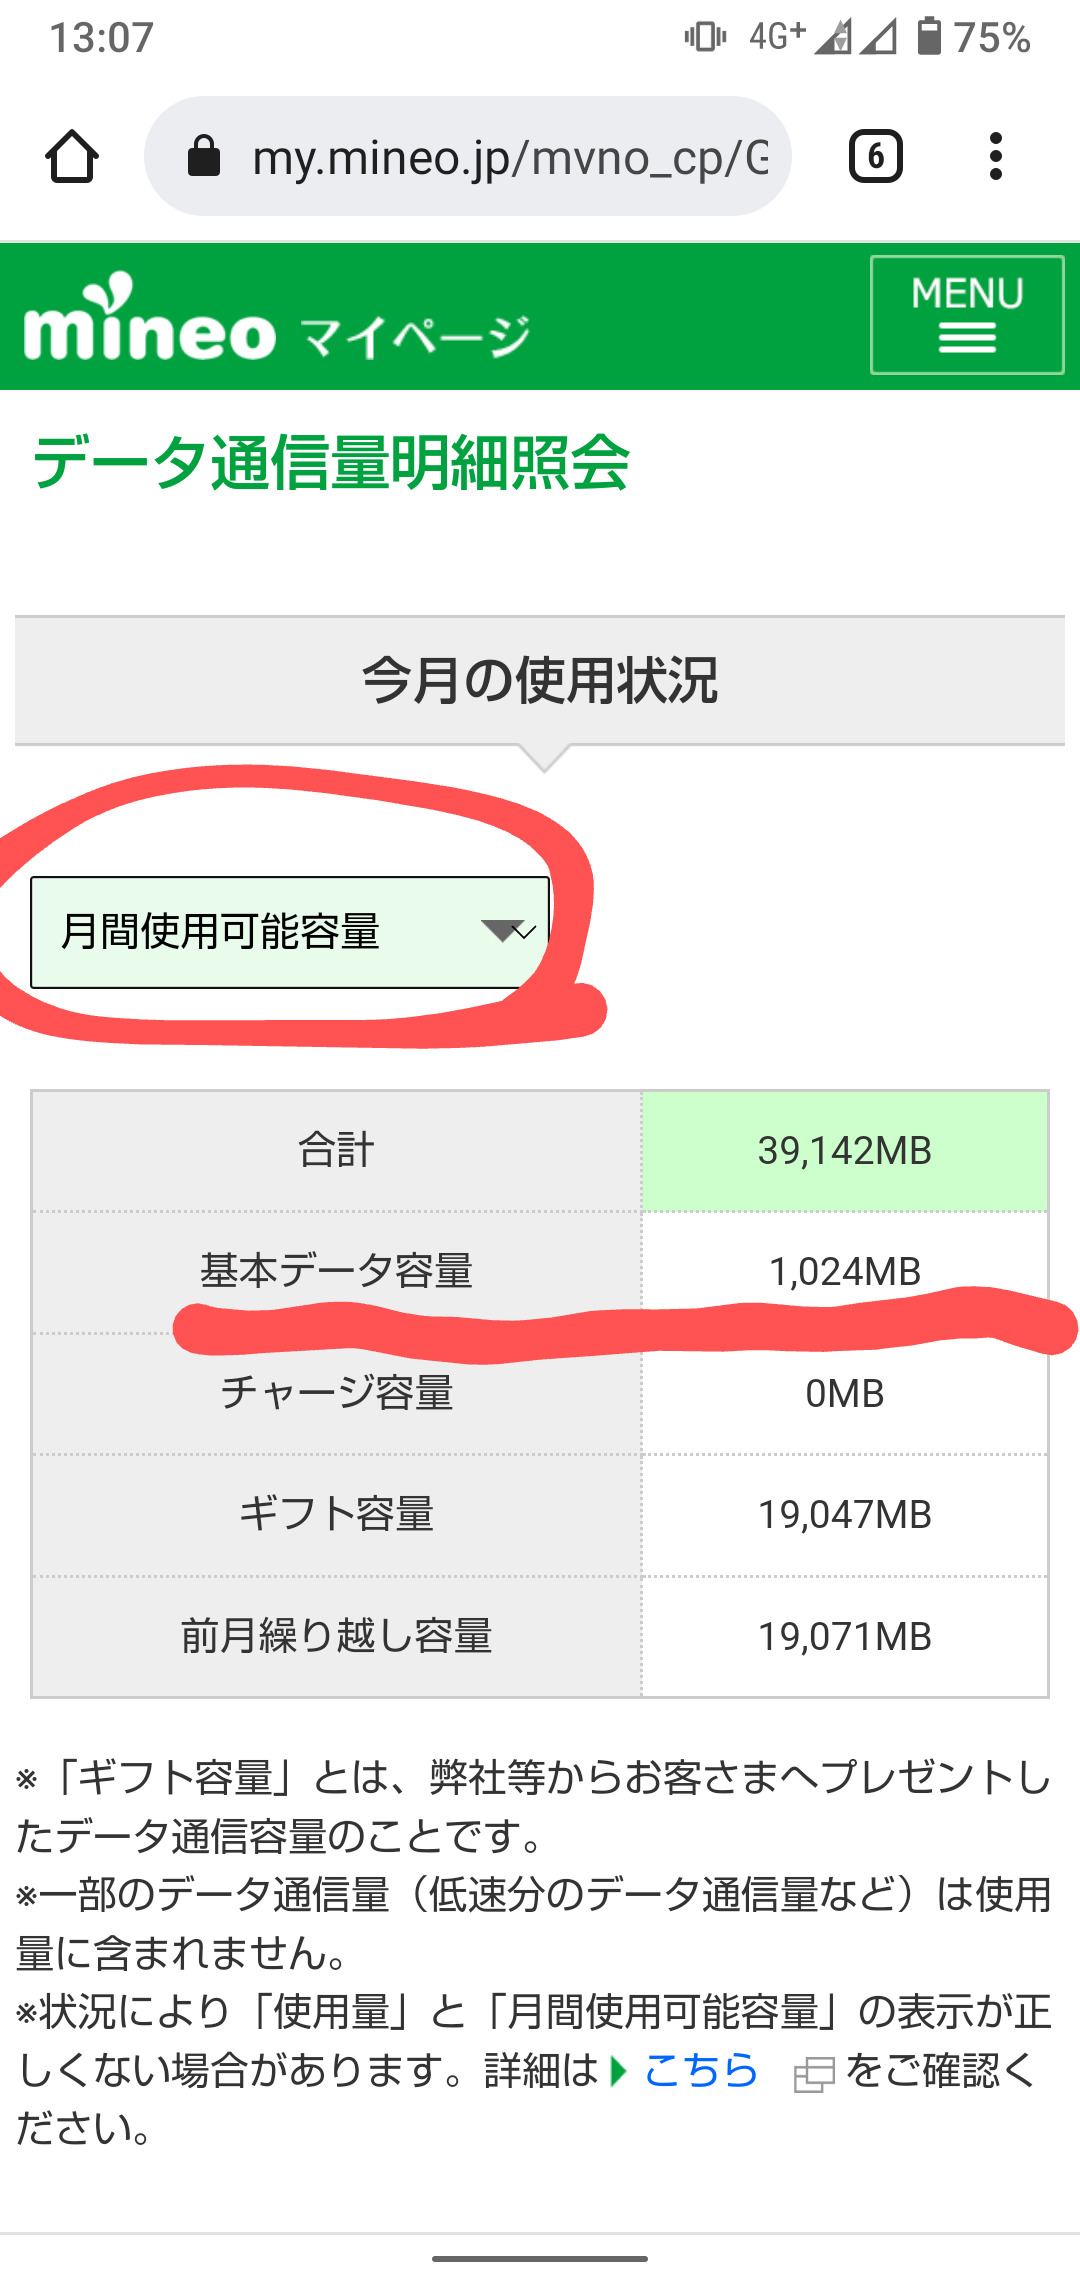
Task: Tap the データ通信量明細照会 page heading
Action: point(331,463)
